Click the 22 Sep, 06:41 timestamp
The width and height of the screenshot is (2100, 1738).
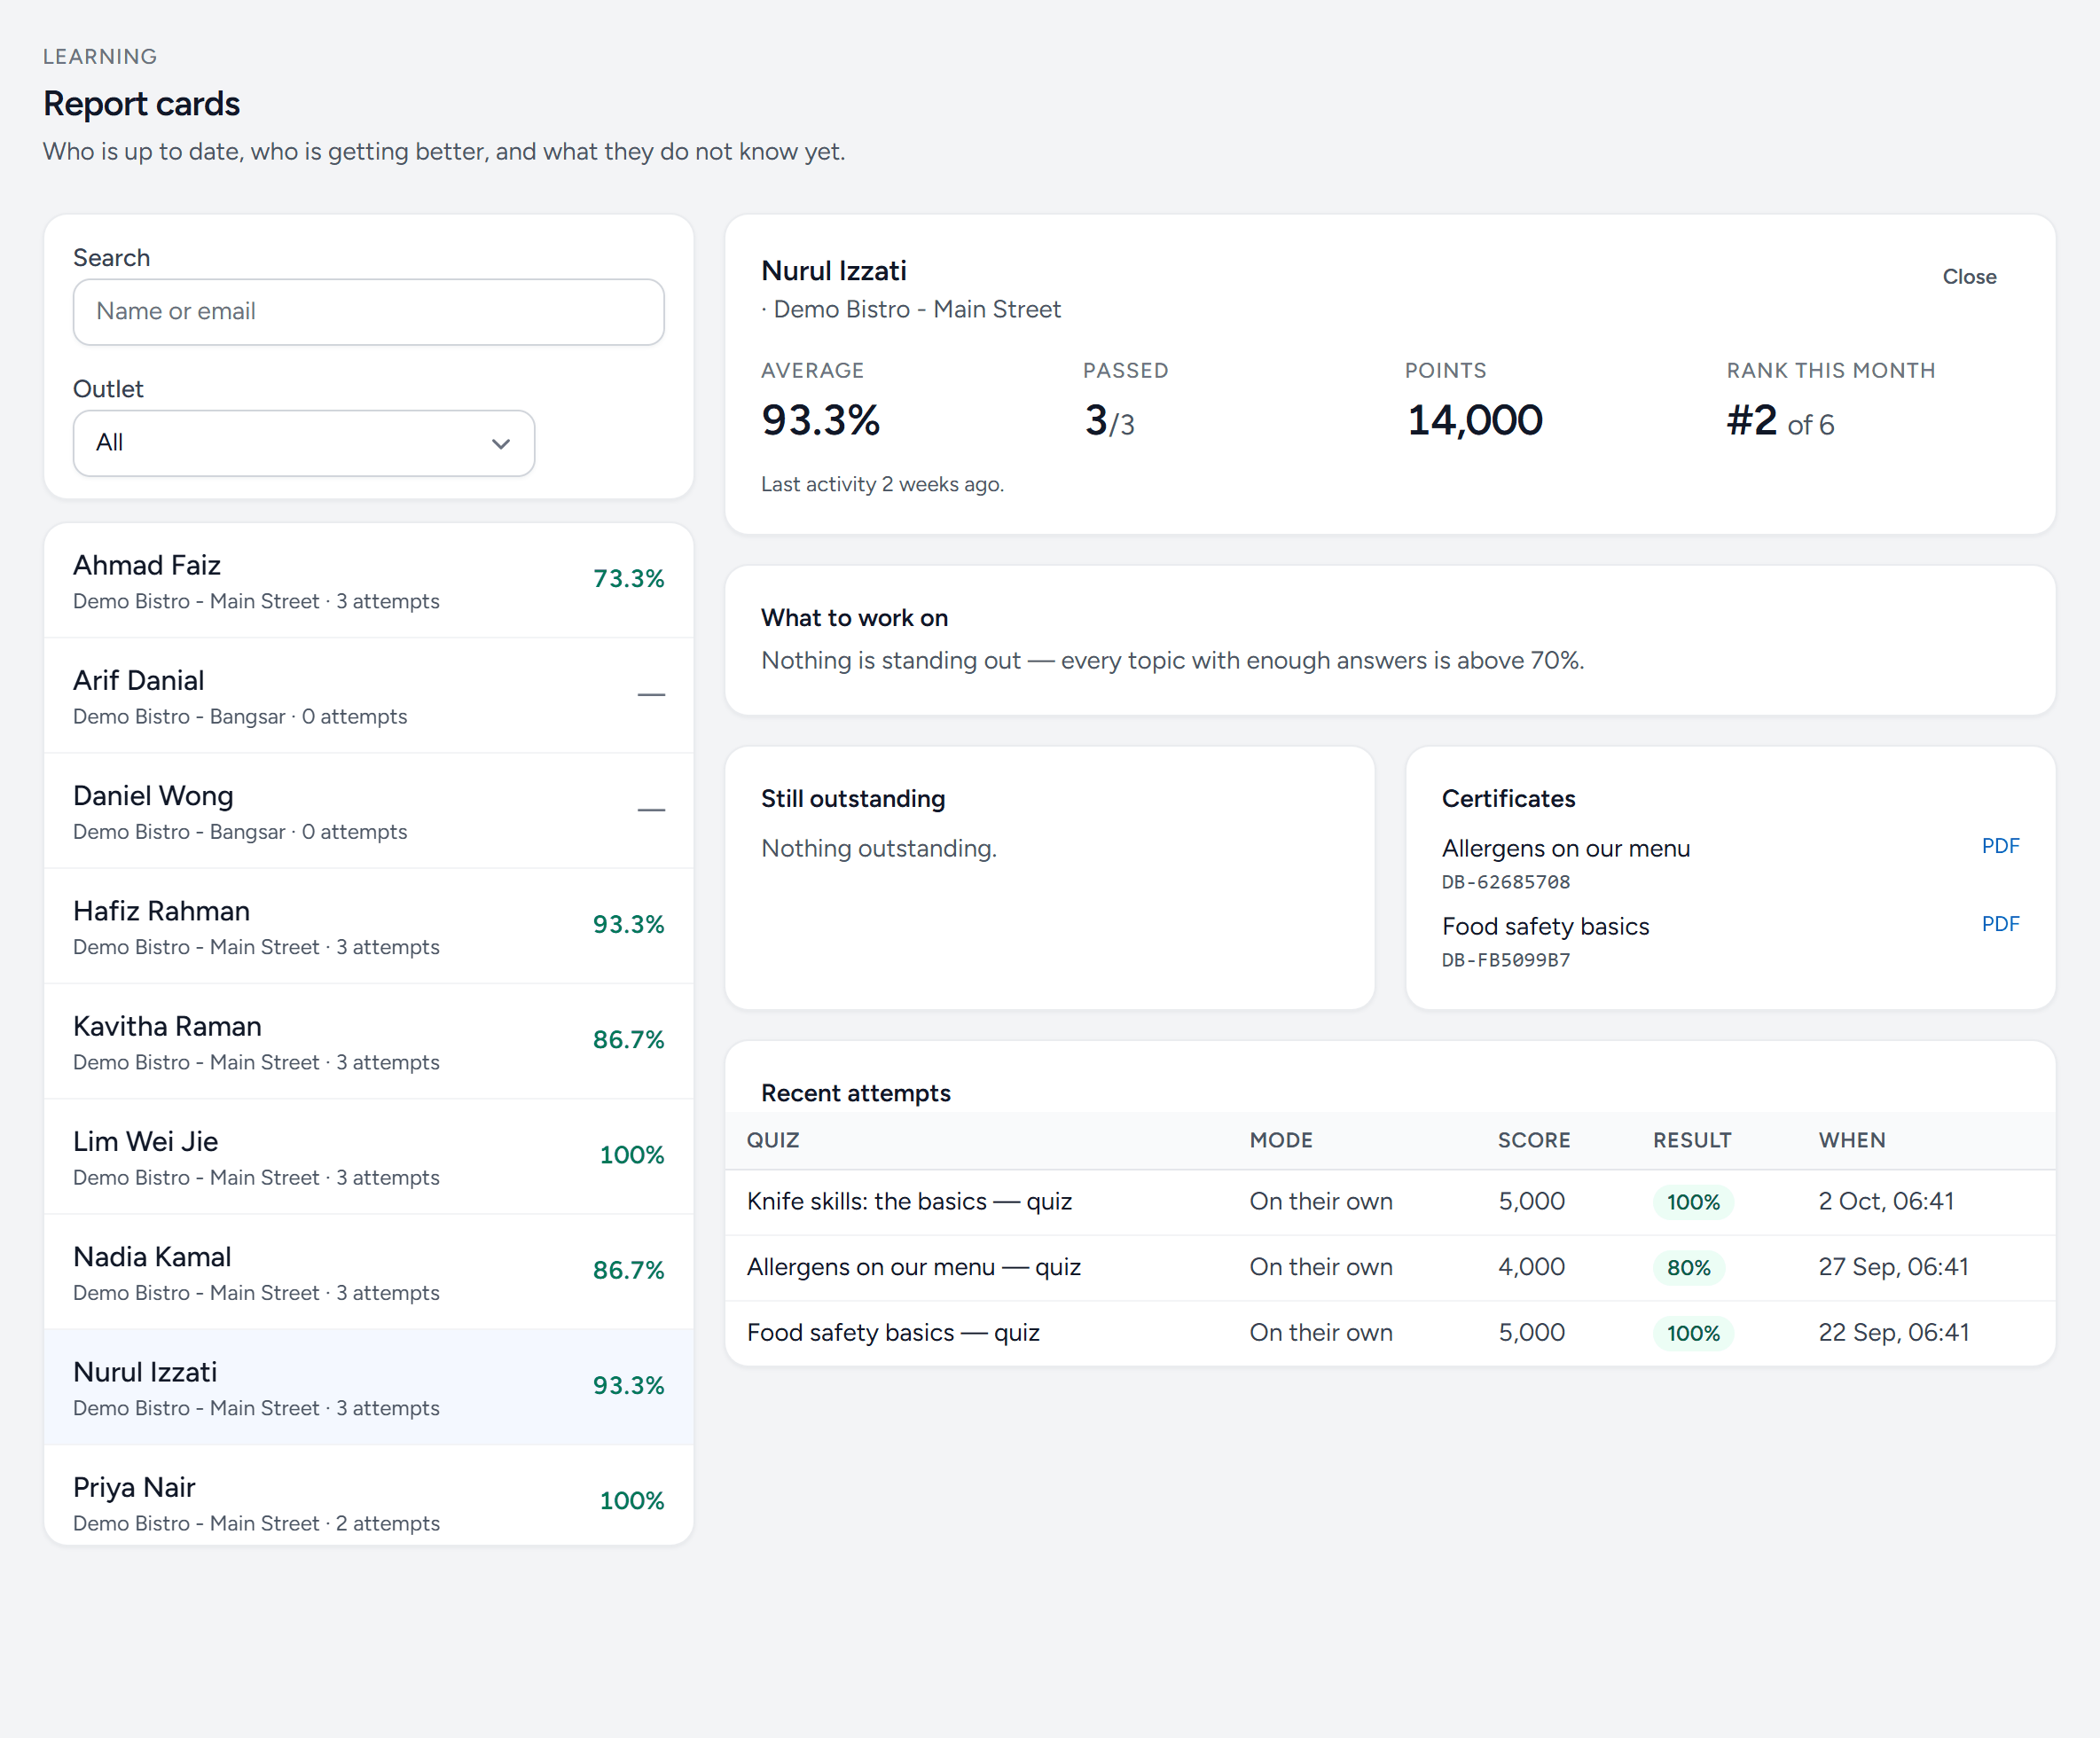click(1893, 1333)
